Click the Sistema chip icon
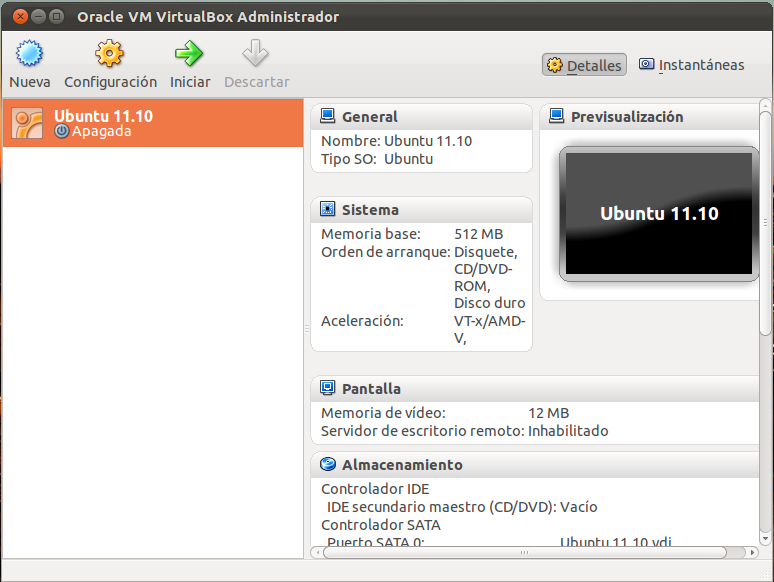This screenshot has height=582, width=774. tap(327, 209)
